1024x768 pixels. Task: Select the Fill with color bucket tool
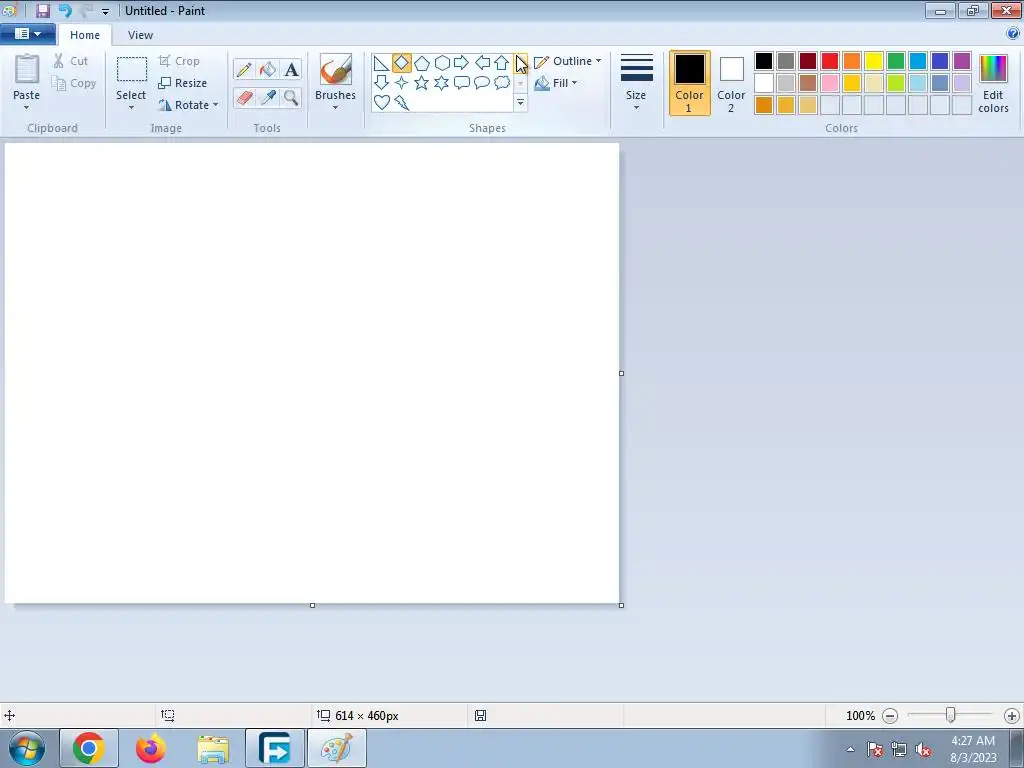coord(268,69)
